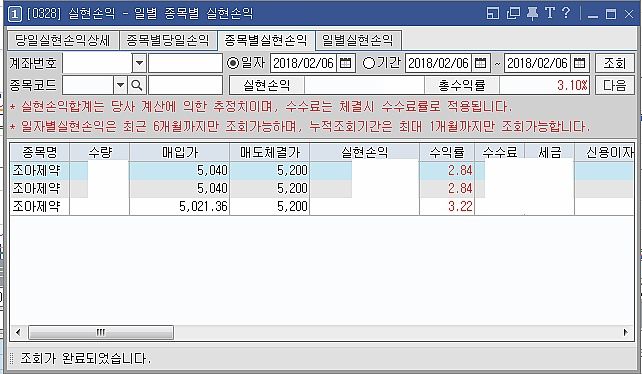The width and height of the screenshot is (642, 374).
Task: Click the stock name field beside search icon
Action: 185,85
